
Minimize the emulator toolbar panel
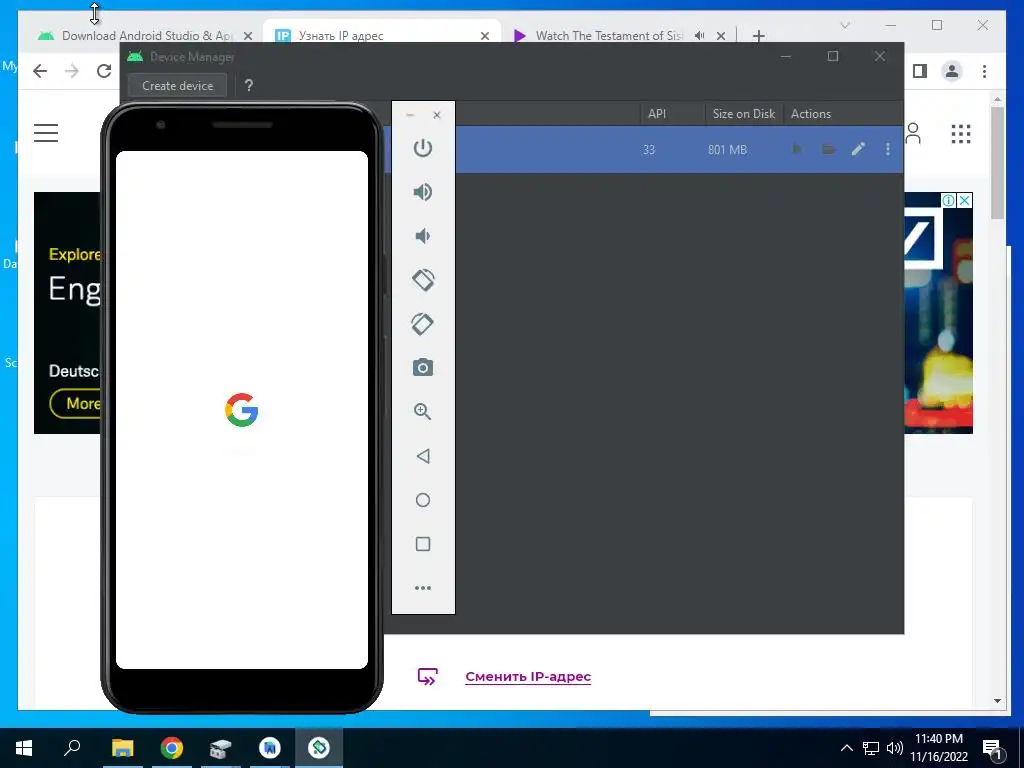click(410, 115)
